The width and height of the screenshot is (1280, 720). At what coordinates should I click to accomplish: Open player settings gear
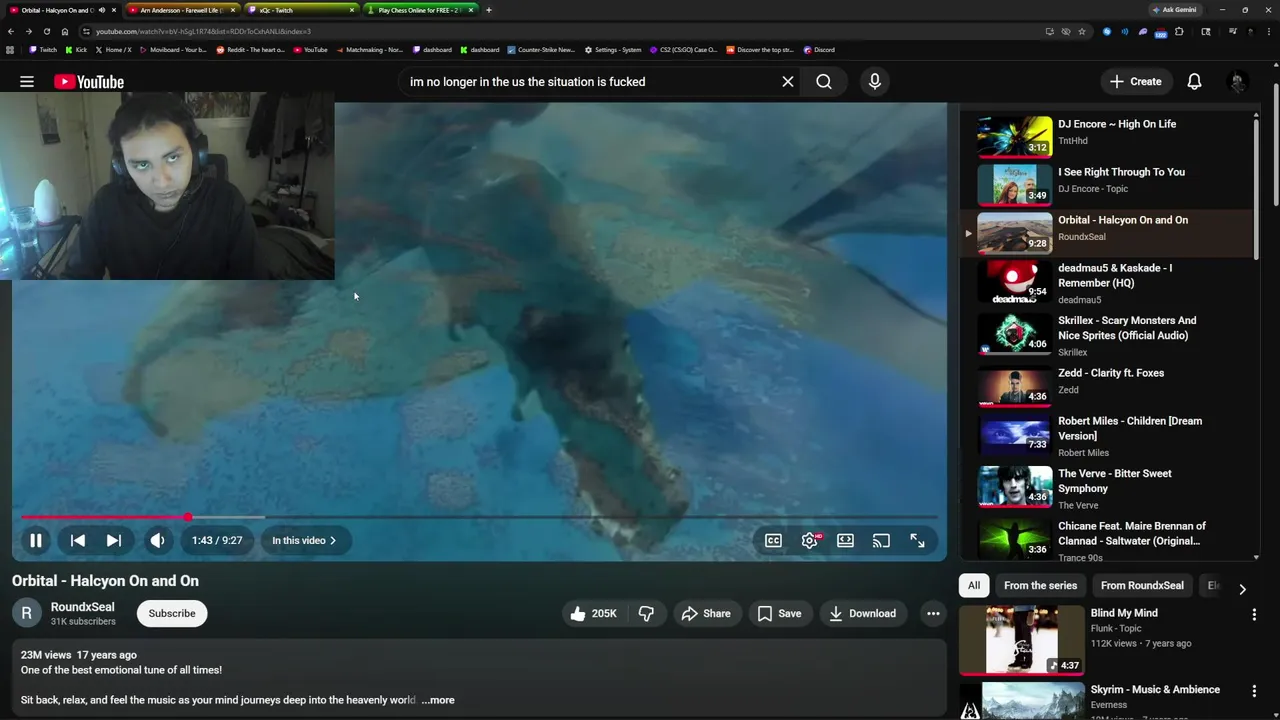tap(810, 540)
